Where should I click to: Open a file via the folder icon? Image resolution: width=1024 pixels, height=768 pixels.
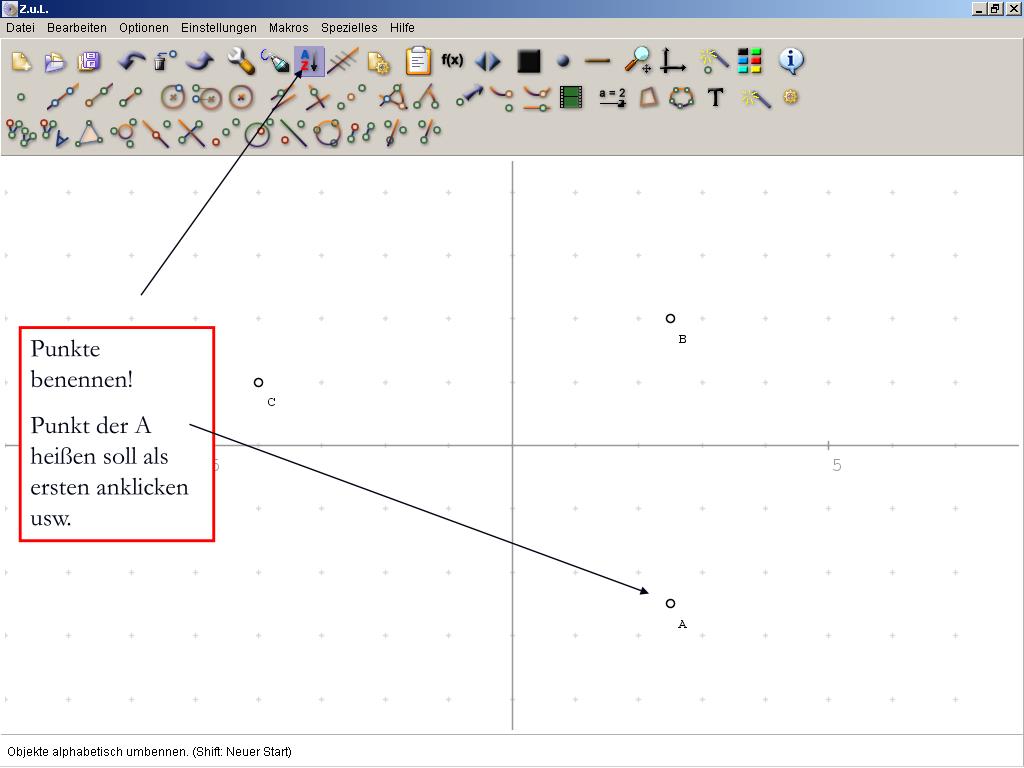pos(56,61)
